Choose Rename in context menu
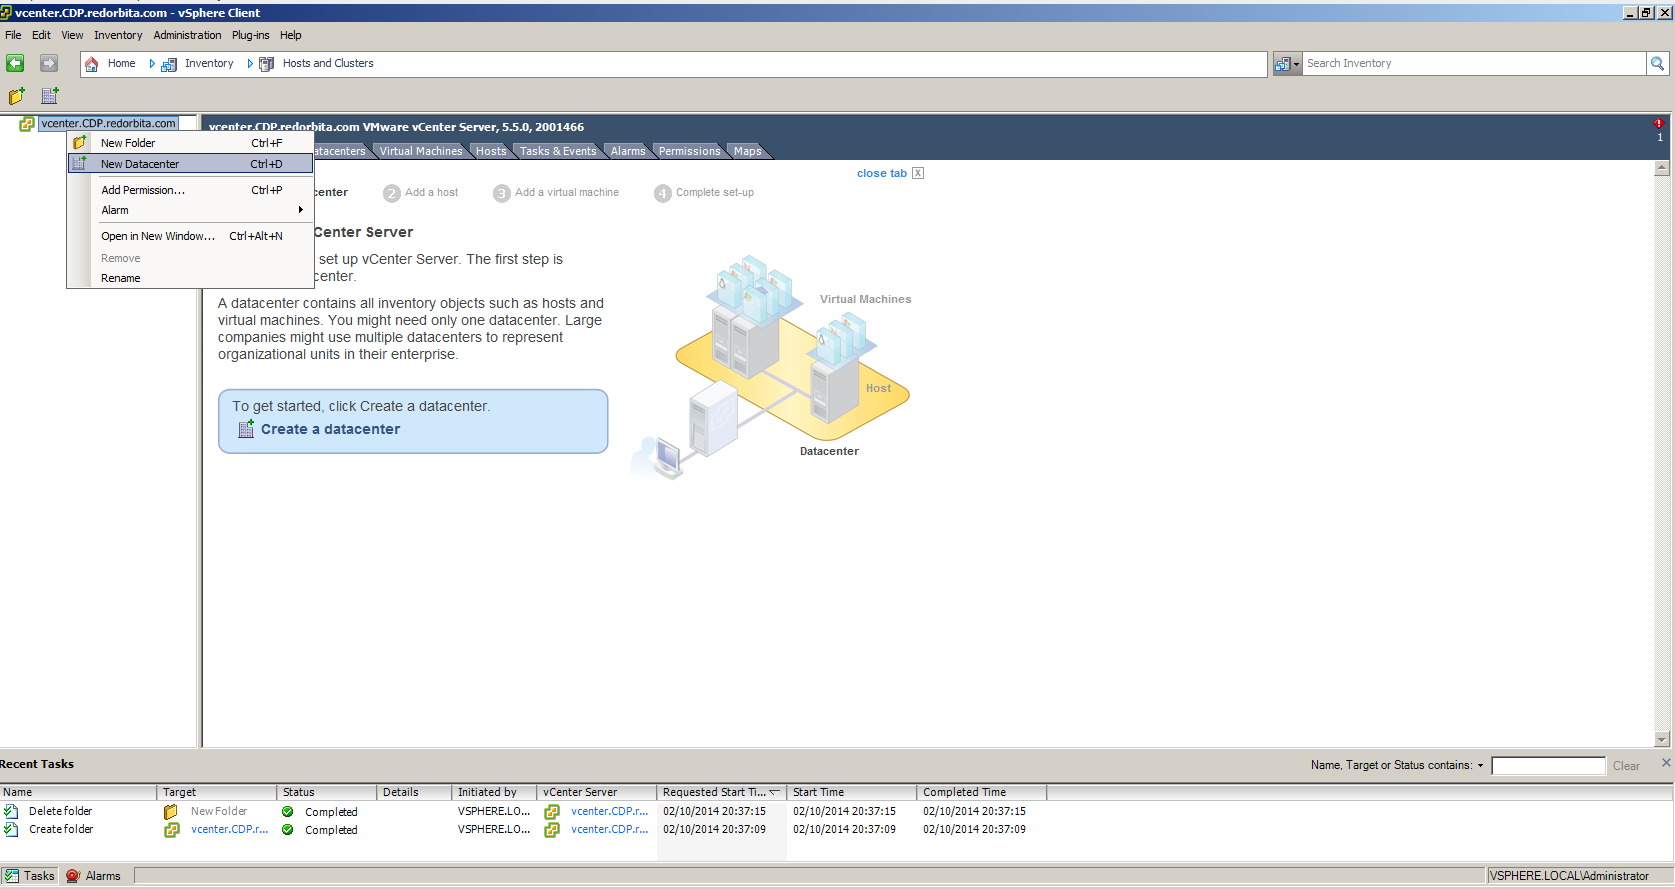This screenshot has width=1675, height=889. (190, 278)
